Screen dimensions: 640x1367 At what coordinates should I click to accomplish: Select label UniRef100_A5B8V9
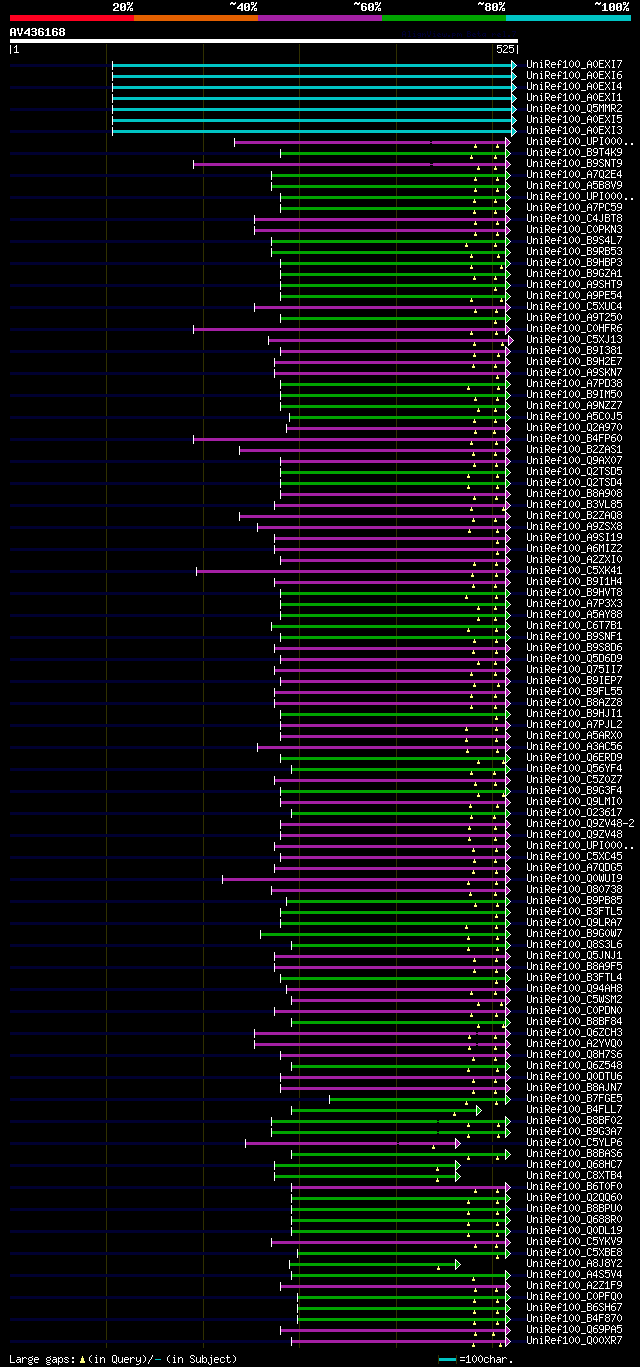(x=574, y=185)
